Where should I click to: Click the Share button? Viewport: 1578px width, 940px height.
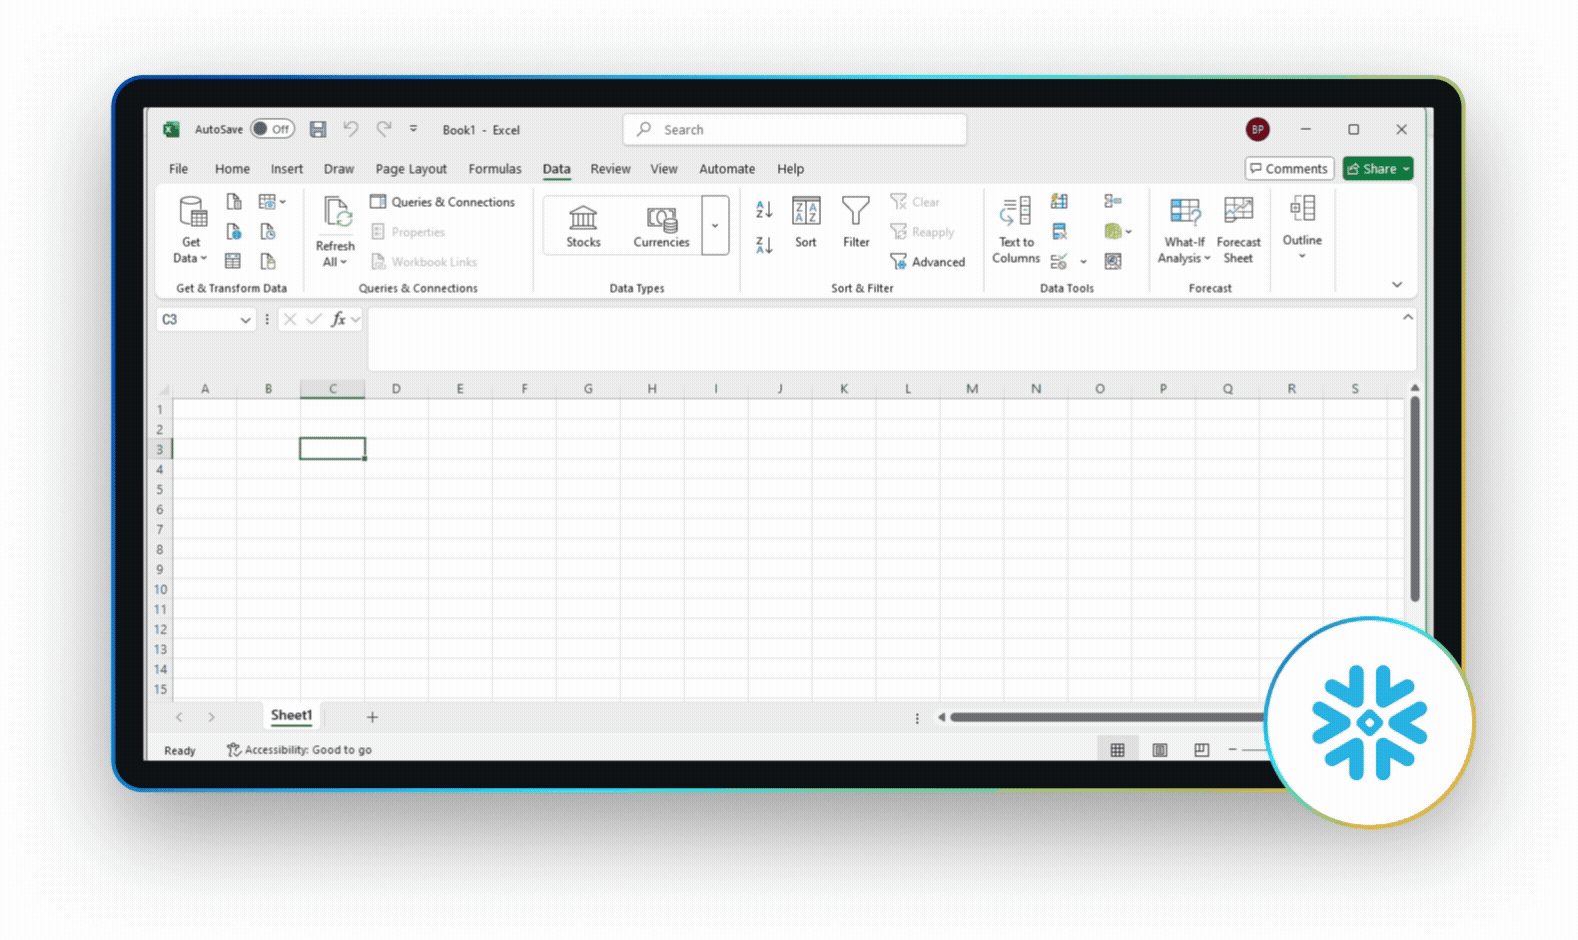pyautogui.click(x=1377, y=169)
